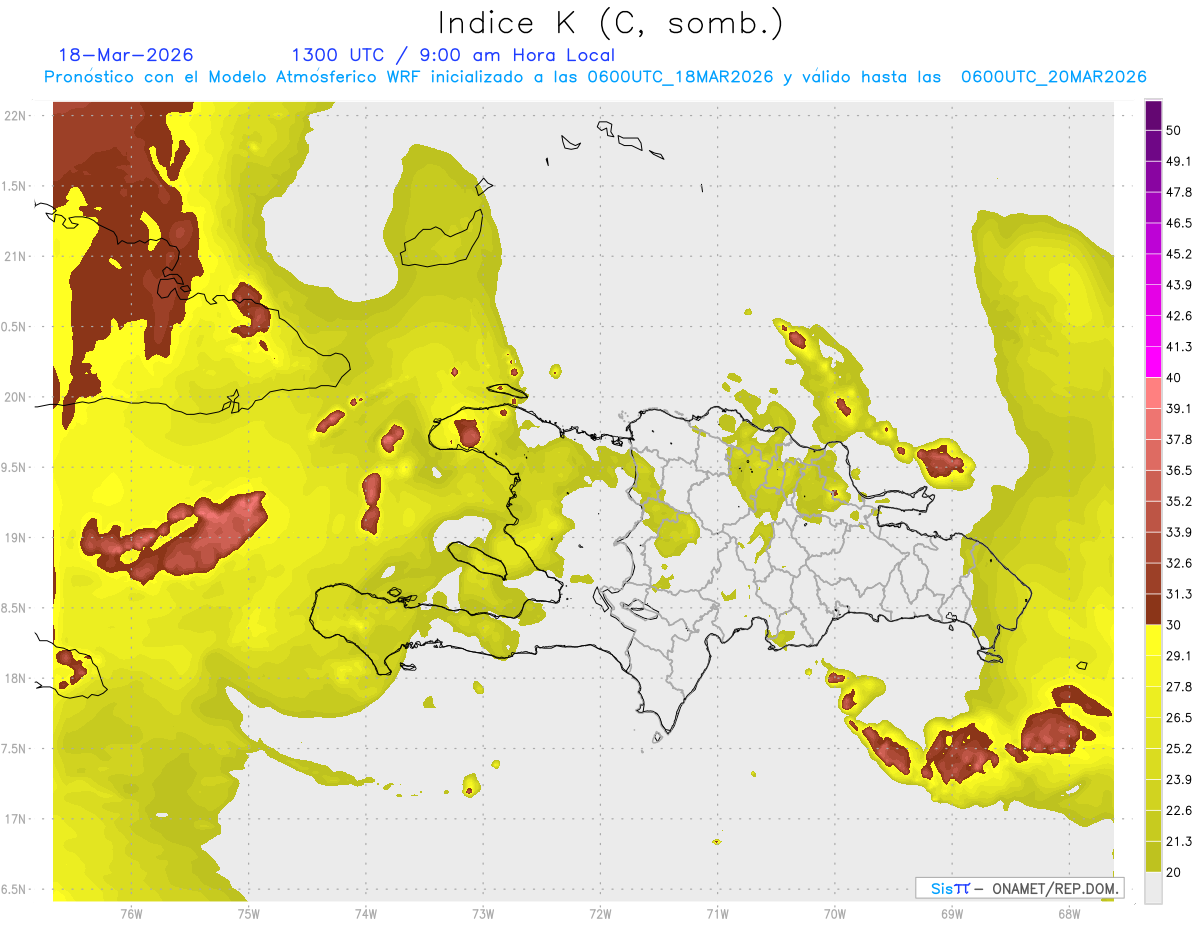This screenshot has height=927, width=1200.
Task: Click the 17N latitude axis label
Action: 14,819
